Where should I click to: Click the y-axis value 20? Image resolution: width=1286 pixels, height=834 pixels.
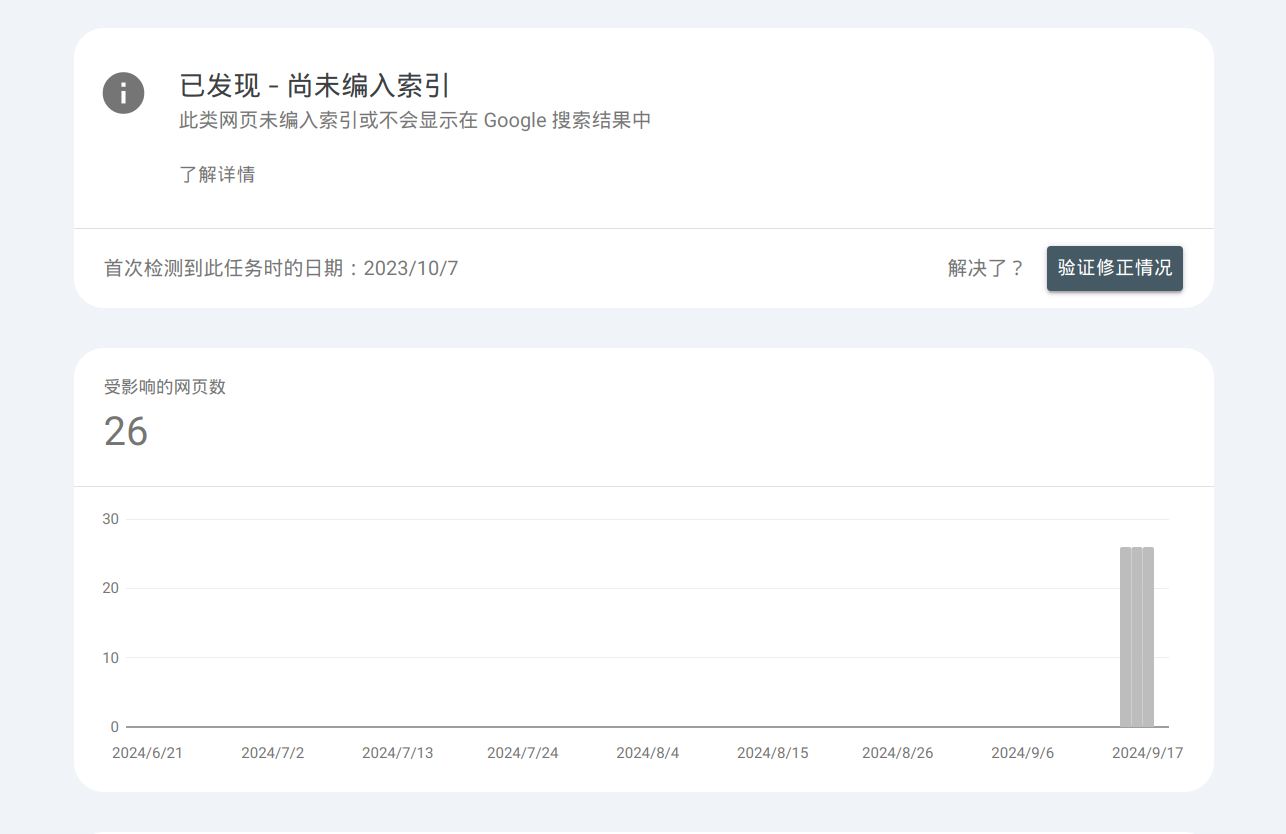pos(110,588)
